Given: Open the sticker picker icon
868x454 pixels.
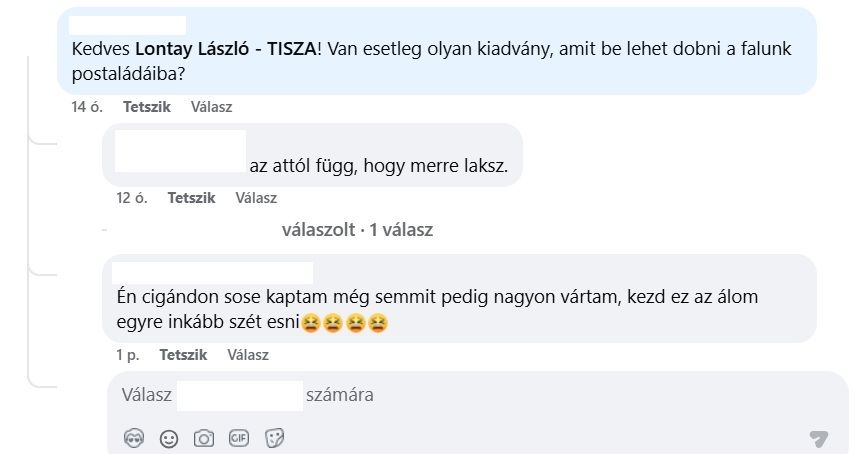Looking at the screenshot, I should click(x=274, y=438).
